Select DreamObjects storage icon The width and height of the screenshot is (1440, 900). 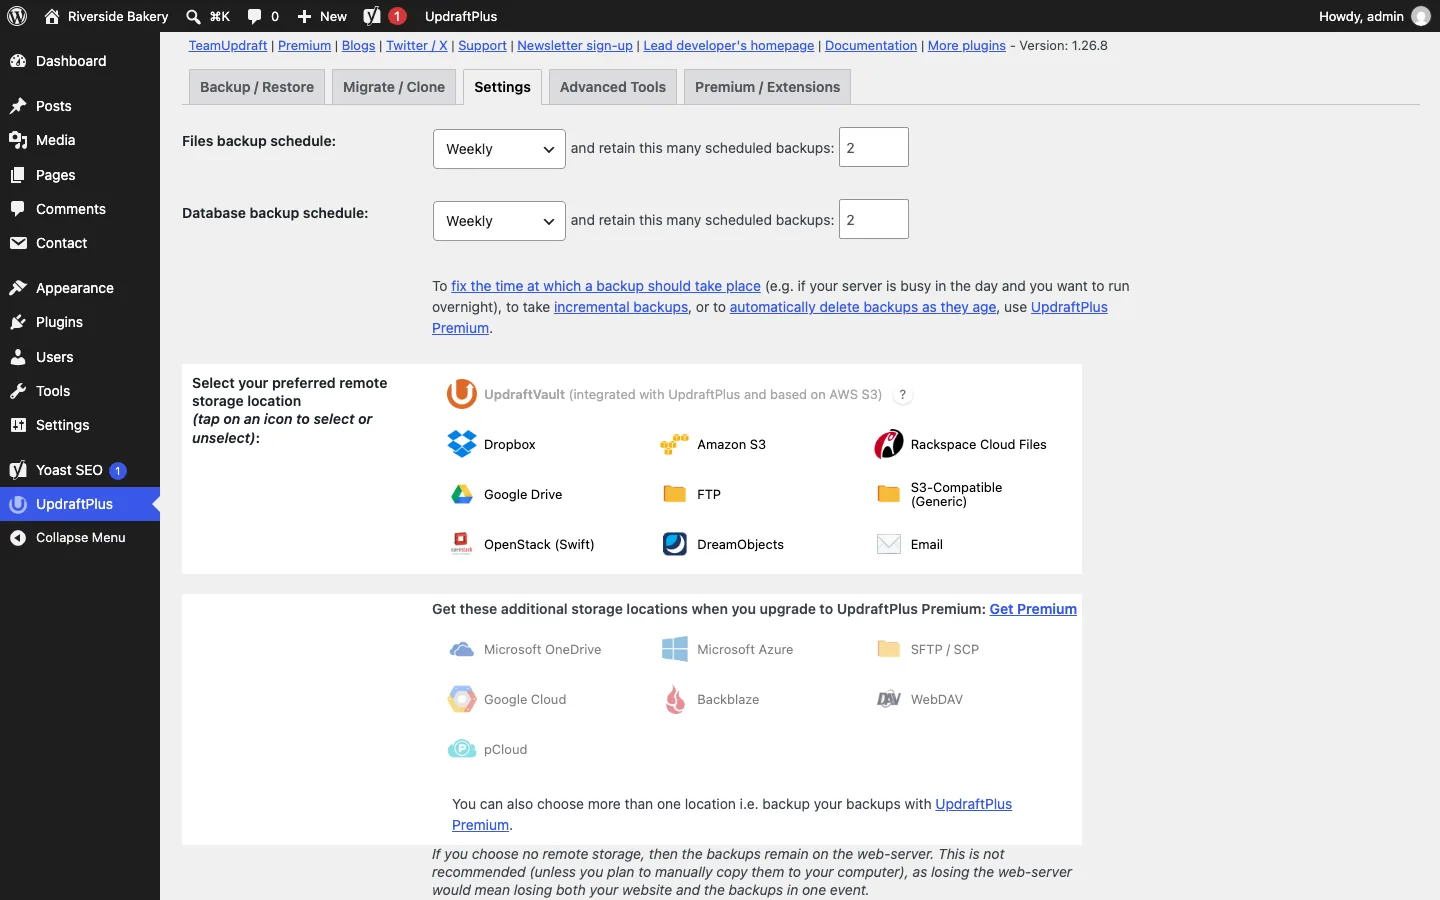click(675, 544)
